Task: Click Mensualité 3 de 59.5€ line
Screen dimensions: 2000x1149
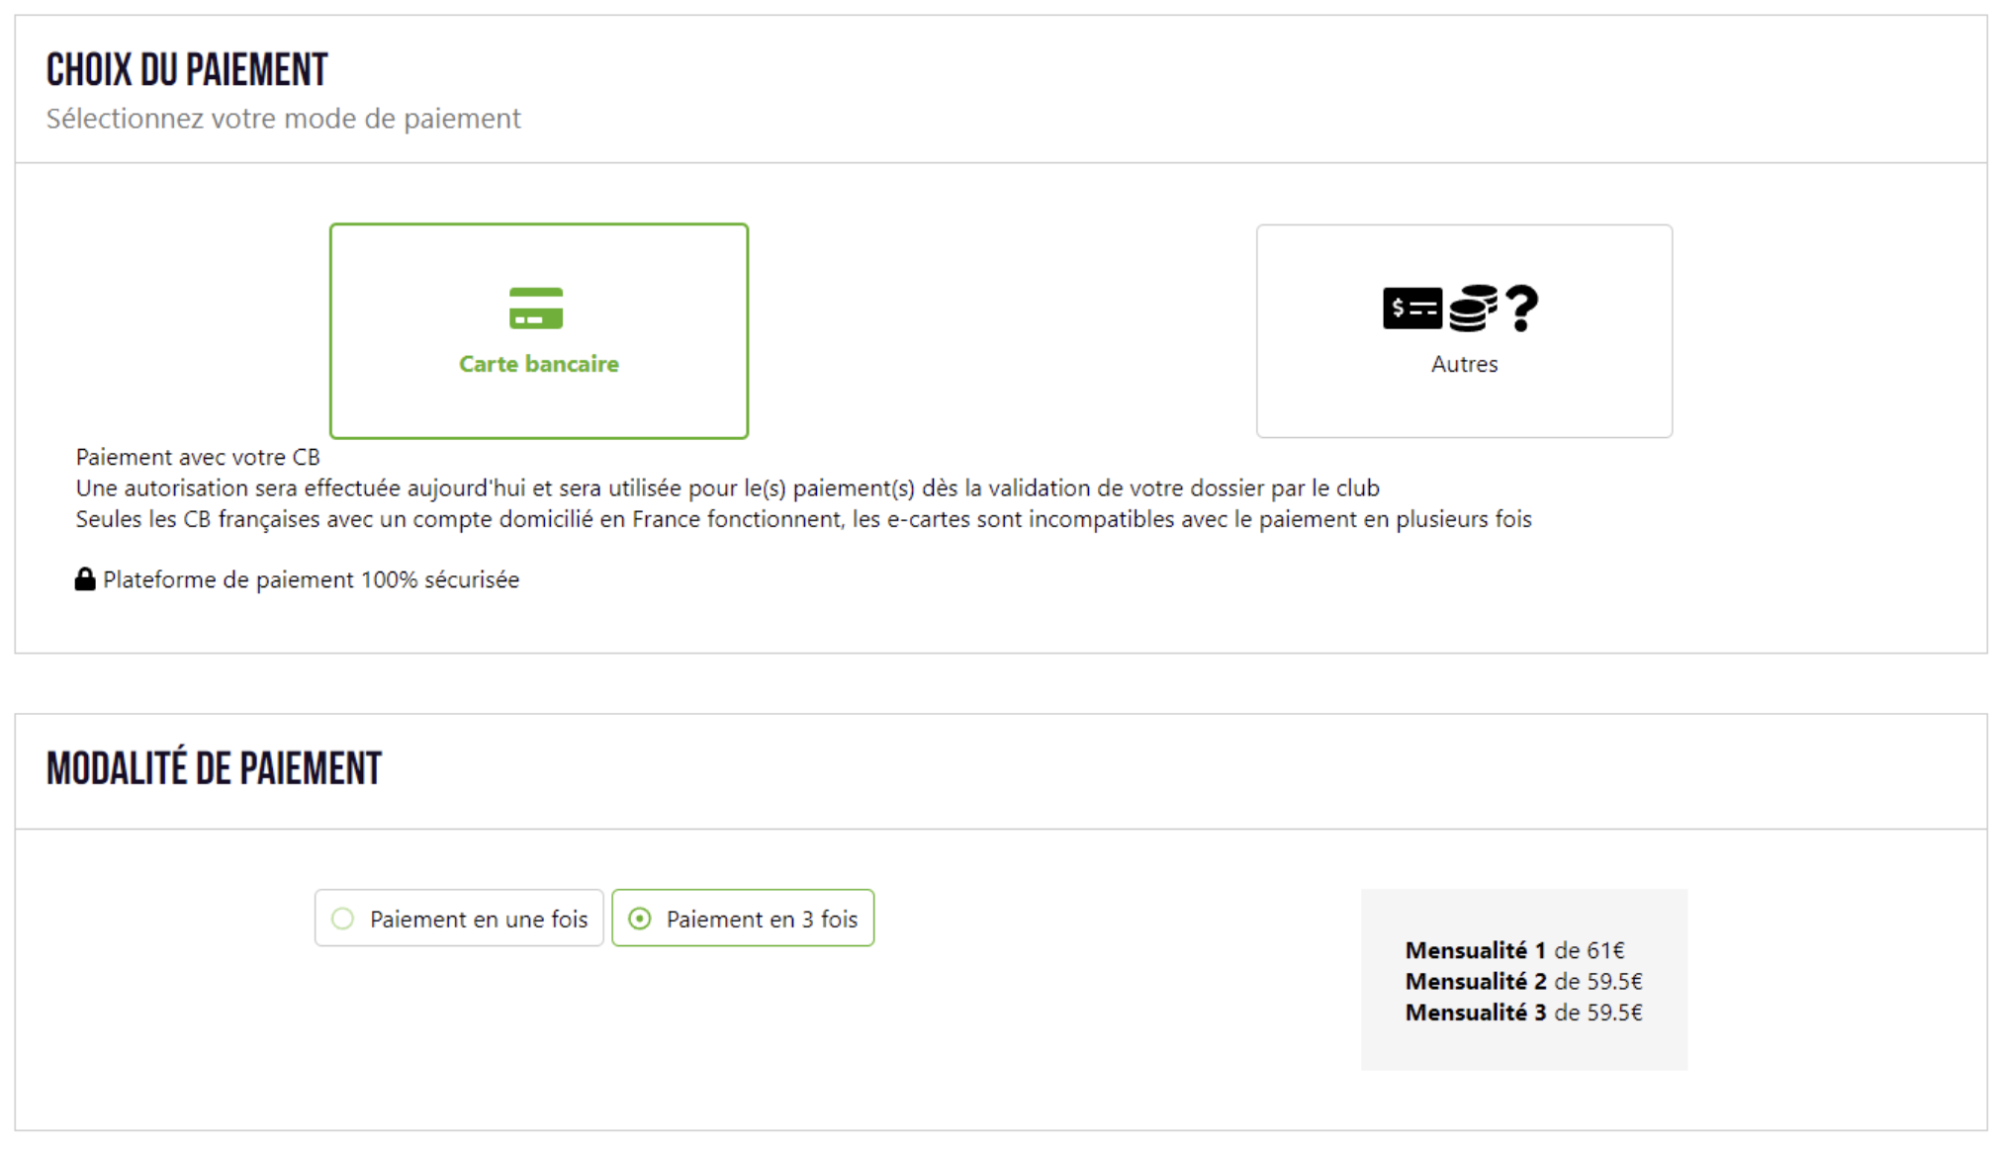Action: [1524, 1012]
